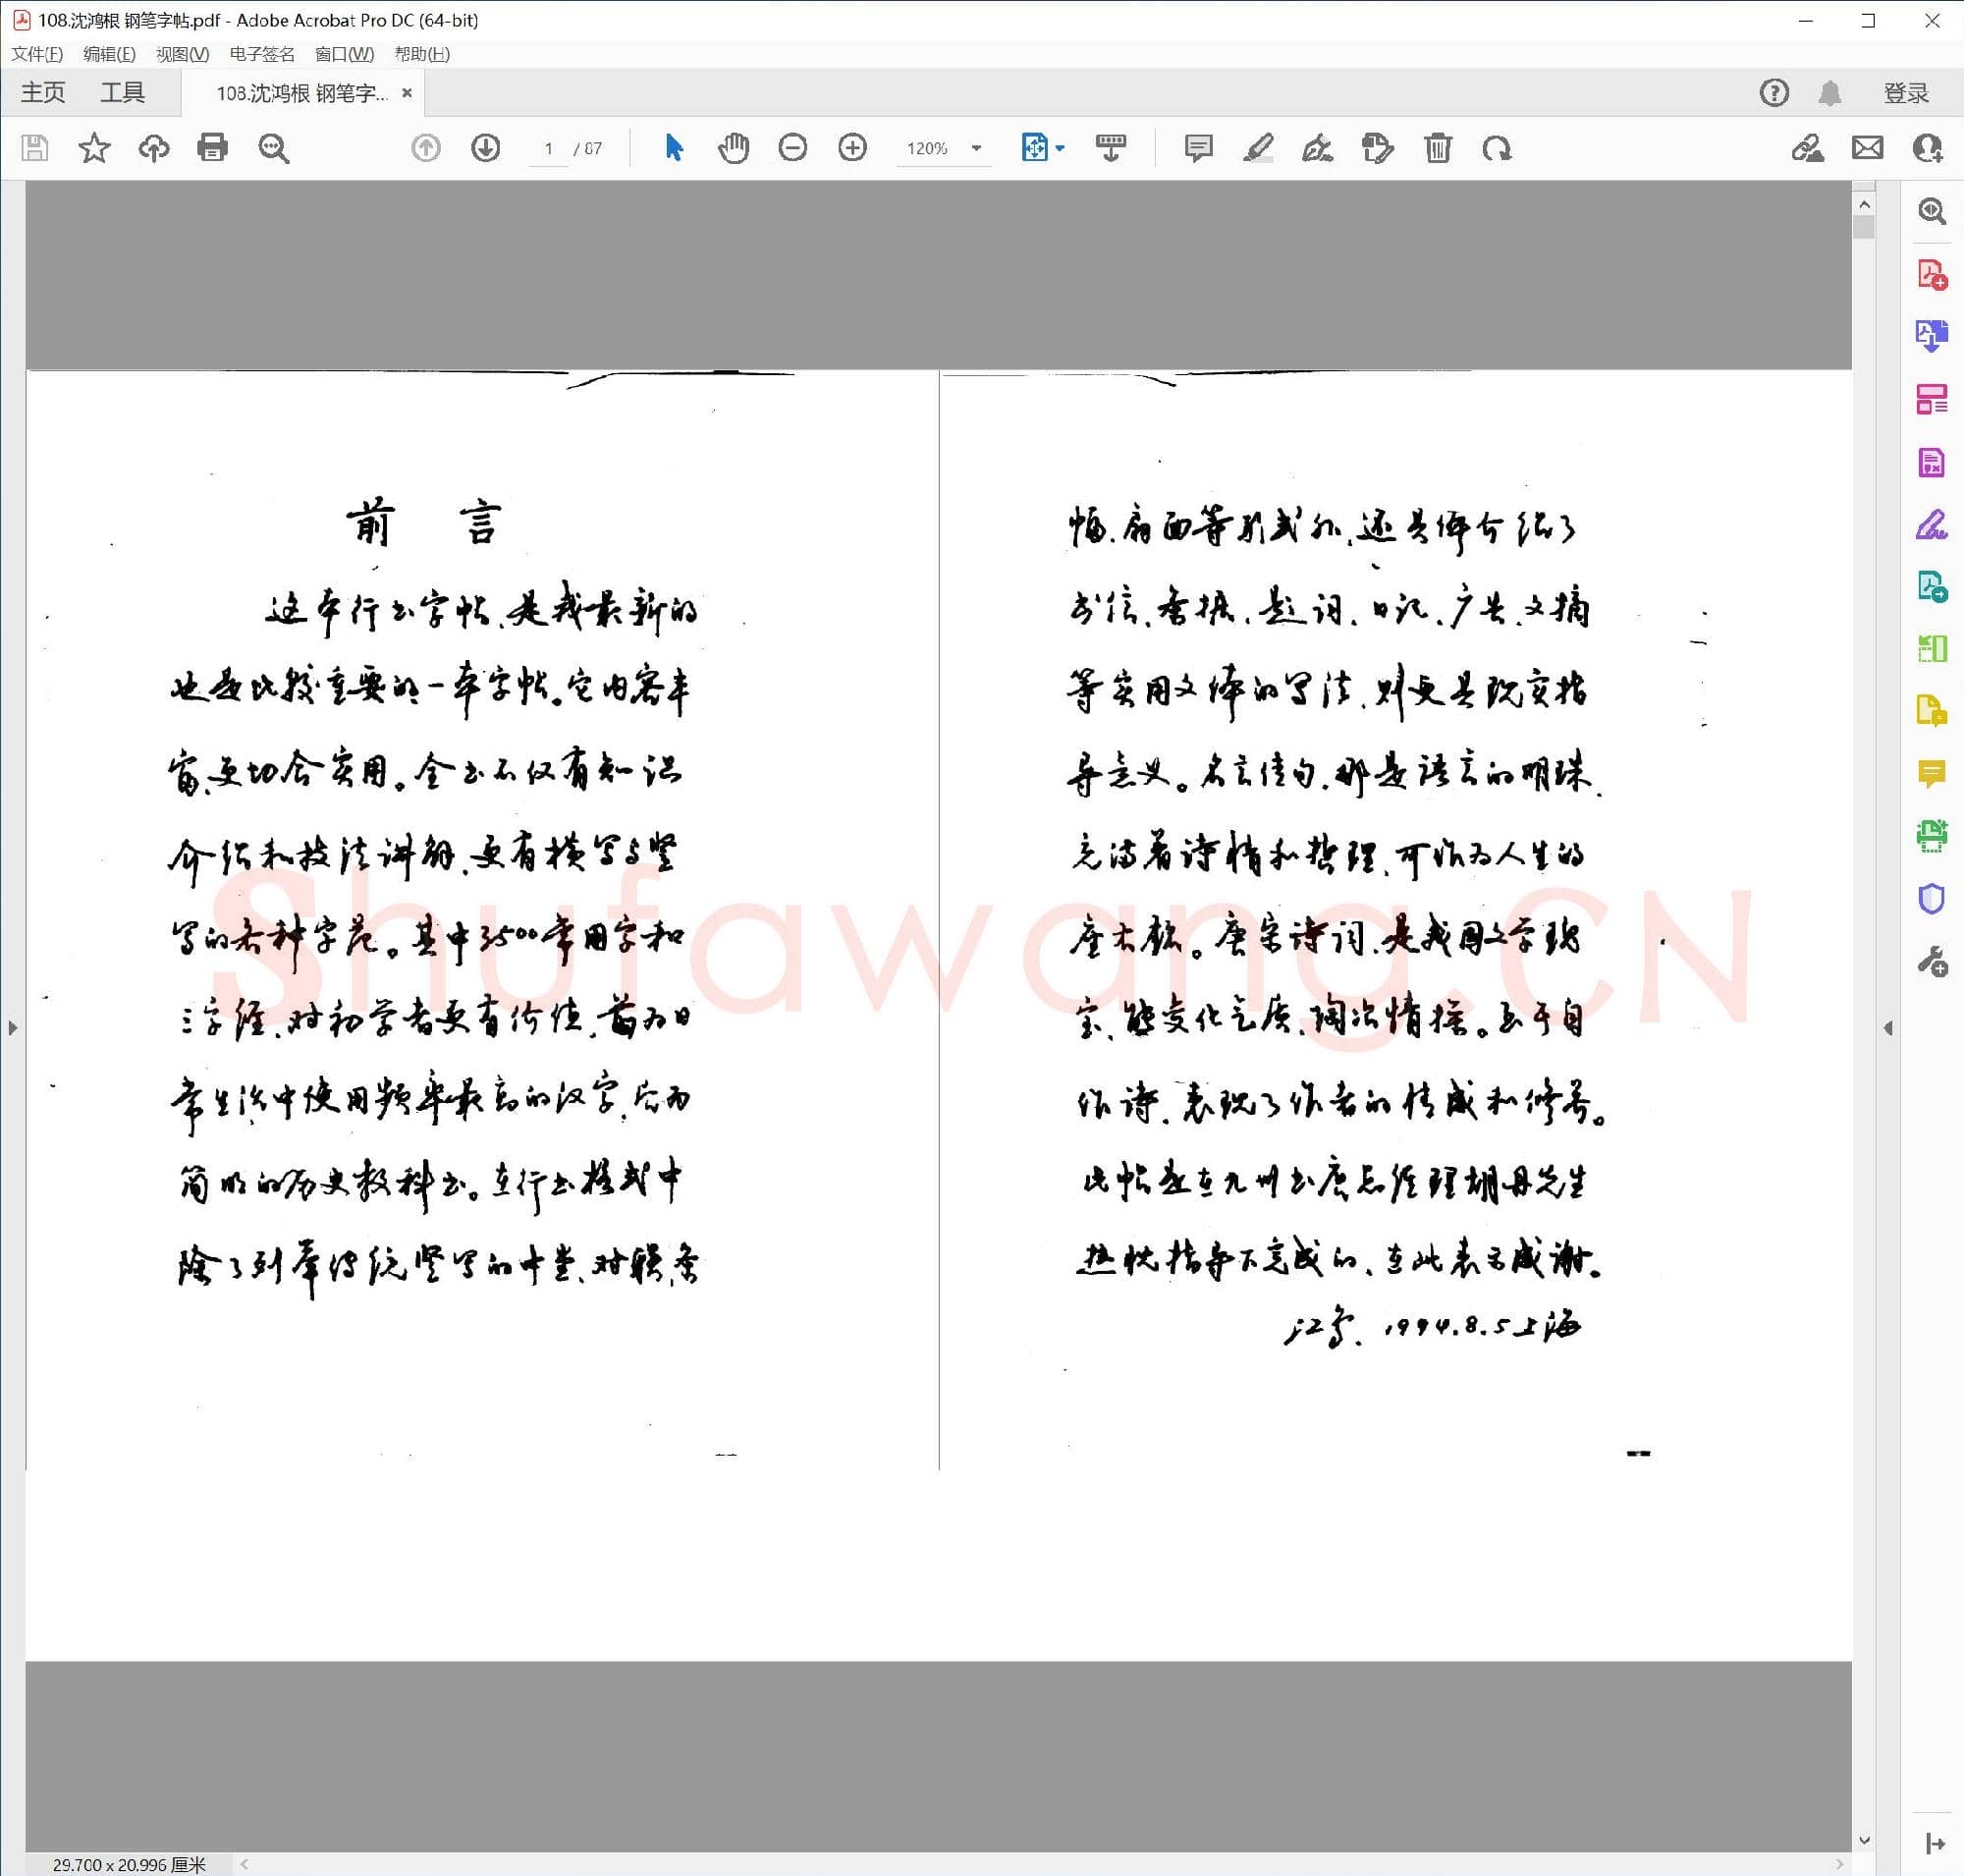The width and height of the screenshot is (1964, 1876).
Task: Edit the page number input field
Action: click(547, 148)
